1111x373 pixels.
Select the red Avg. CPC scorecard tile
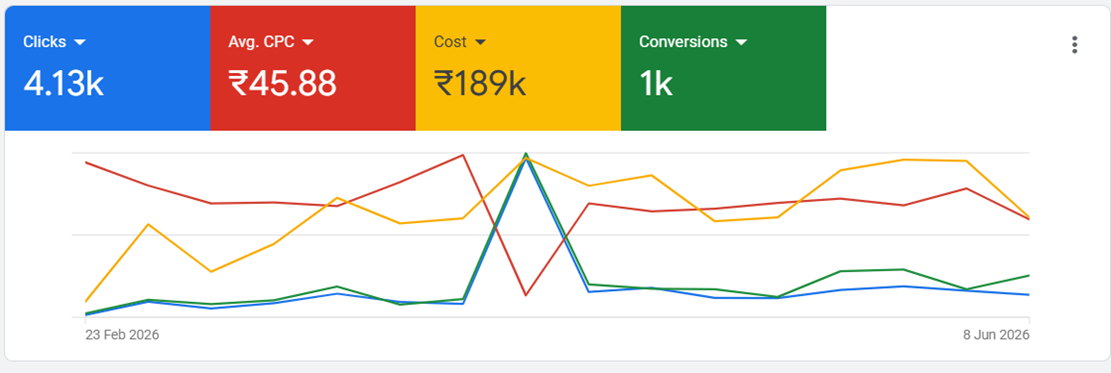(313, 68)
